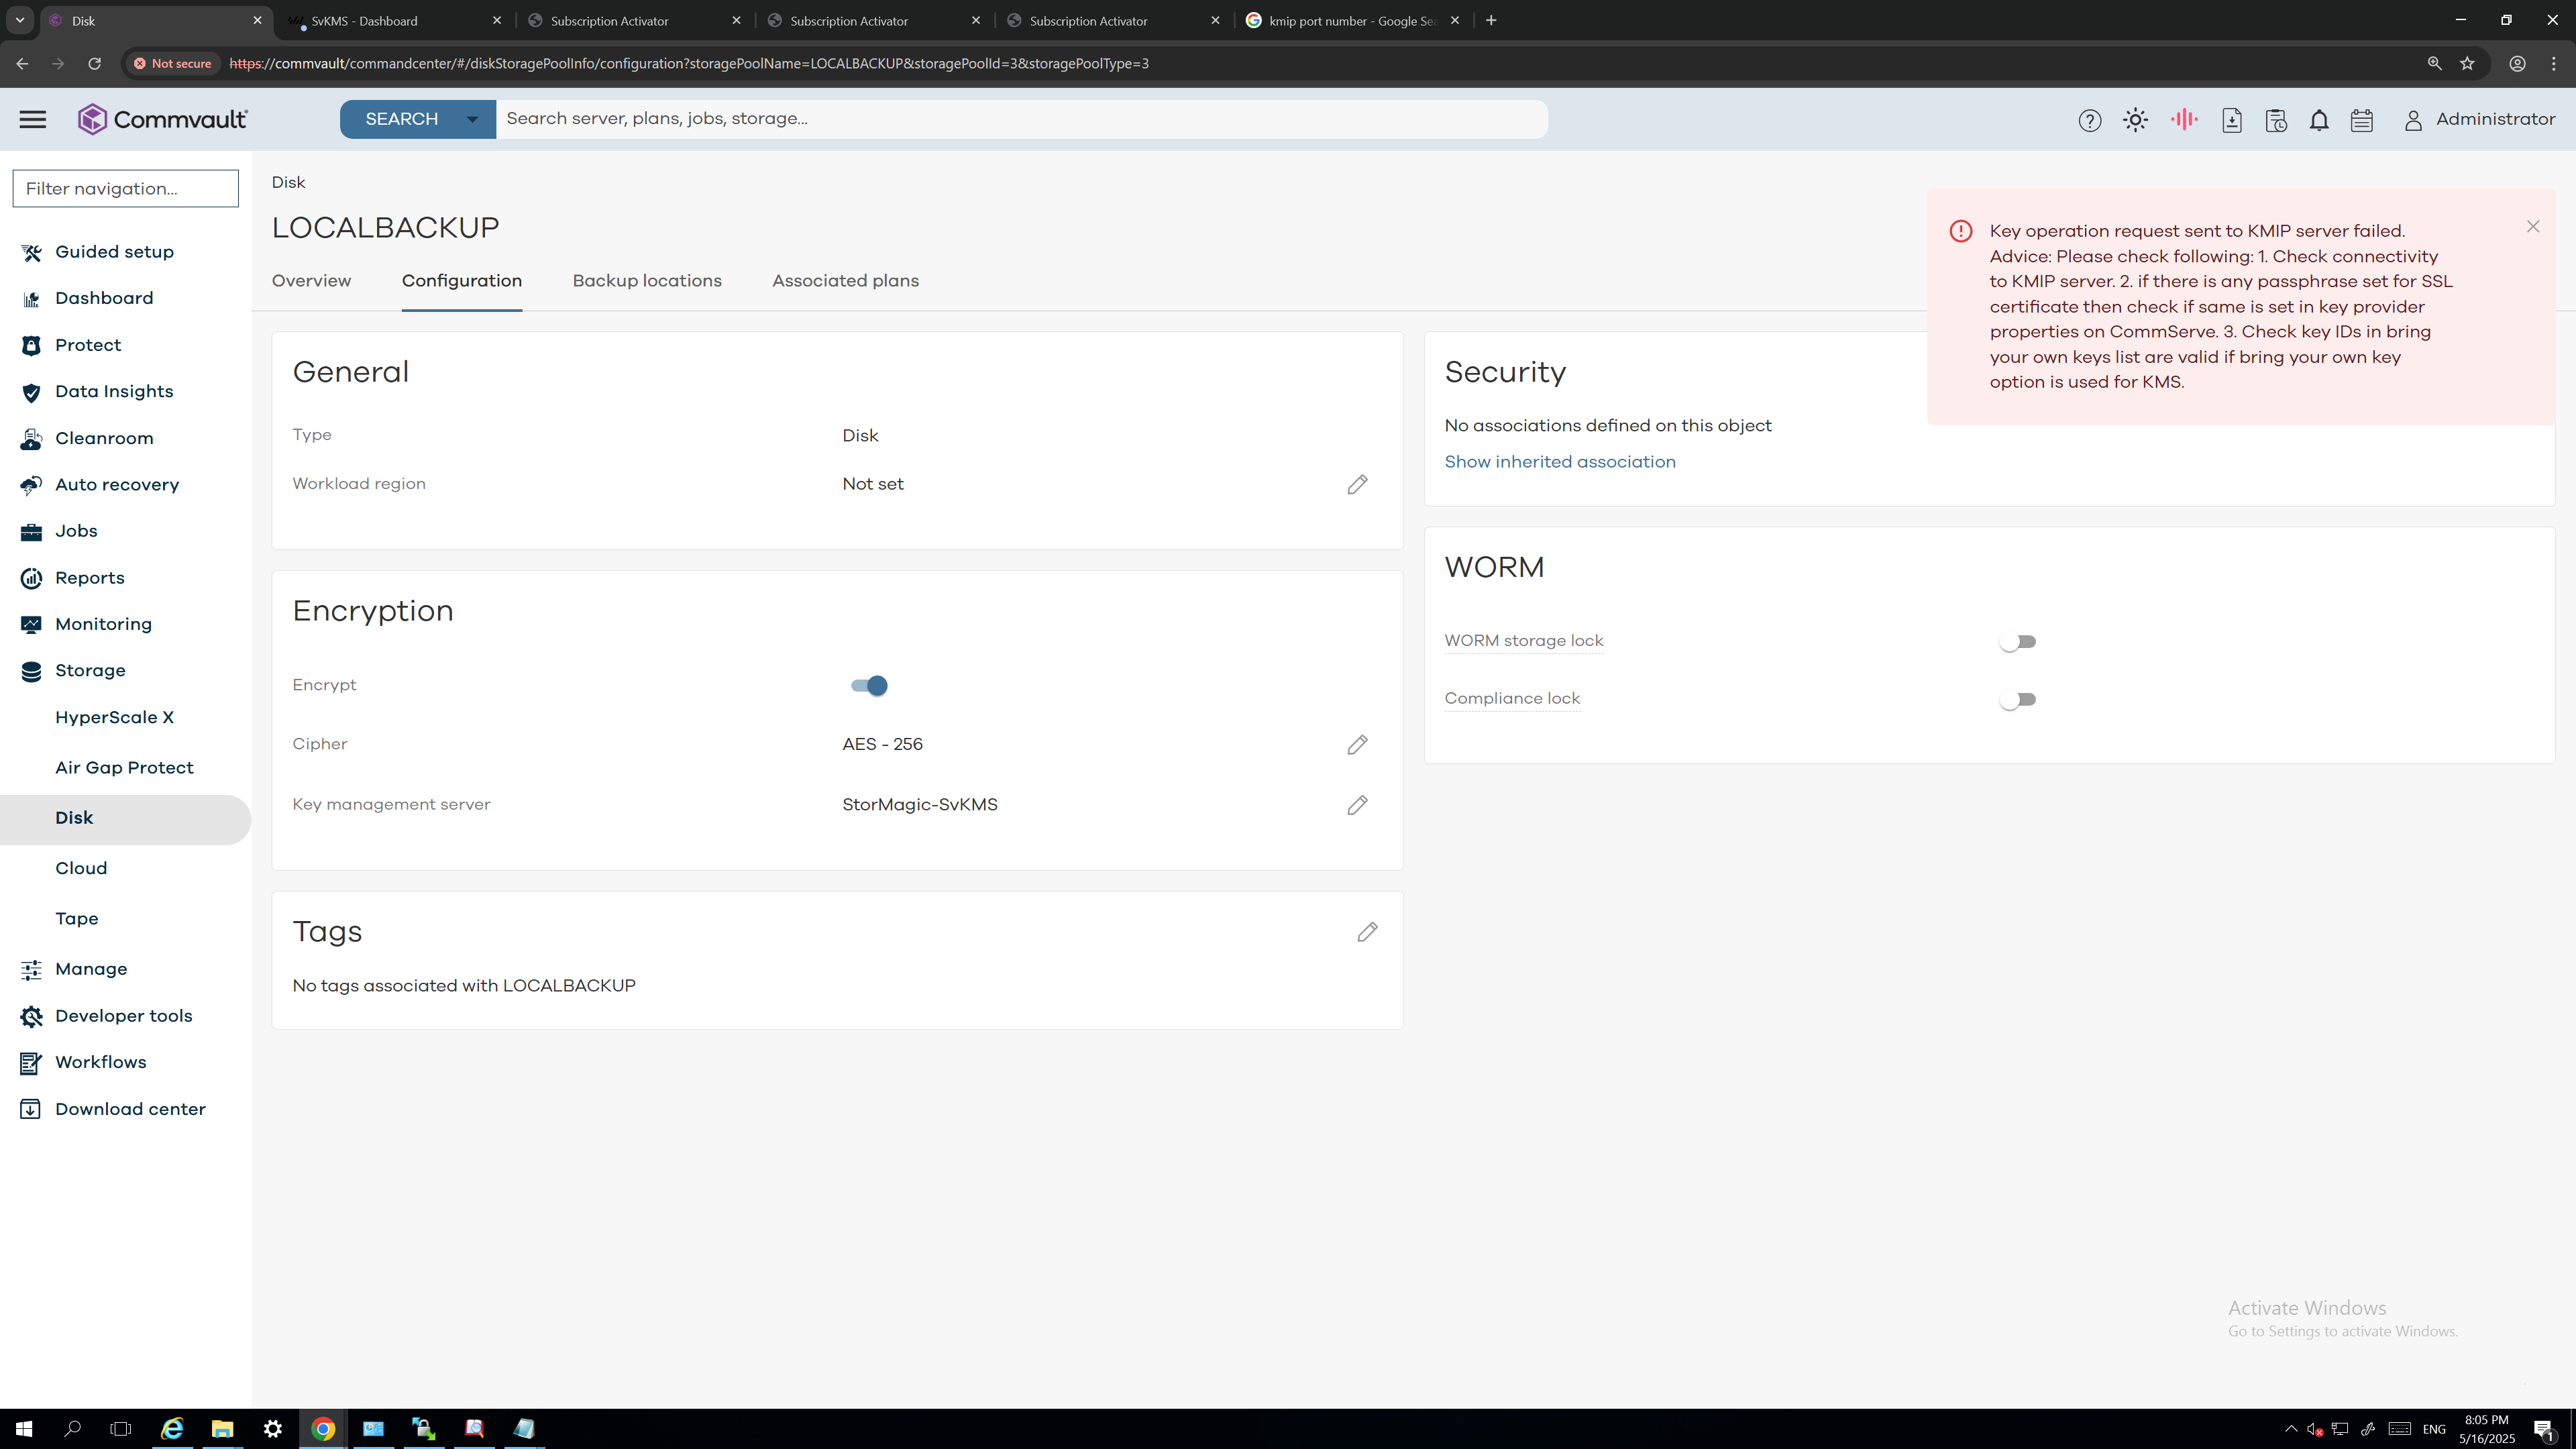Open Download center in sidebar
Screen dimensions: 2576x1449
pyautogui.click(x=130, y=1109)
